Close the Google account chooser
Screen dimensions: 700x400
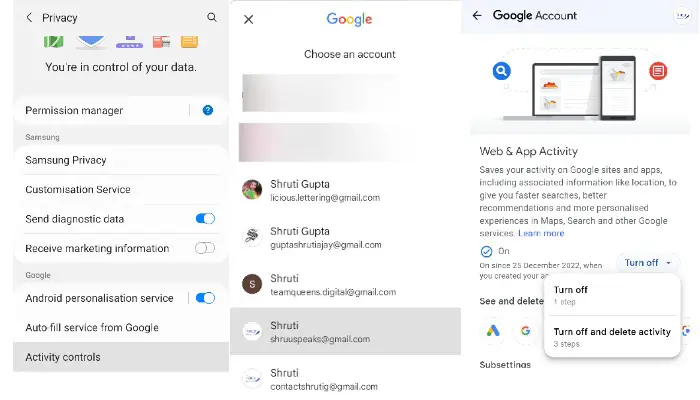[x=249, y=19]
